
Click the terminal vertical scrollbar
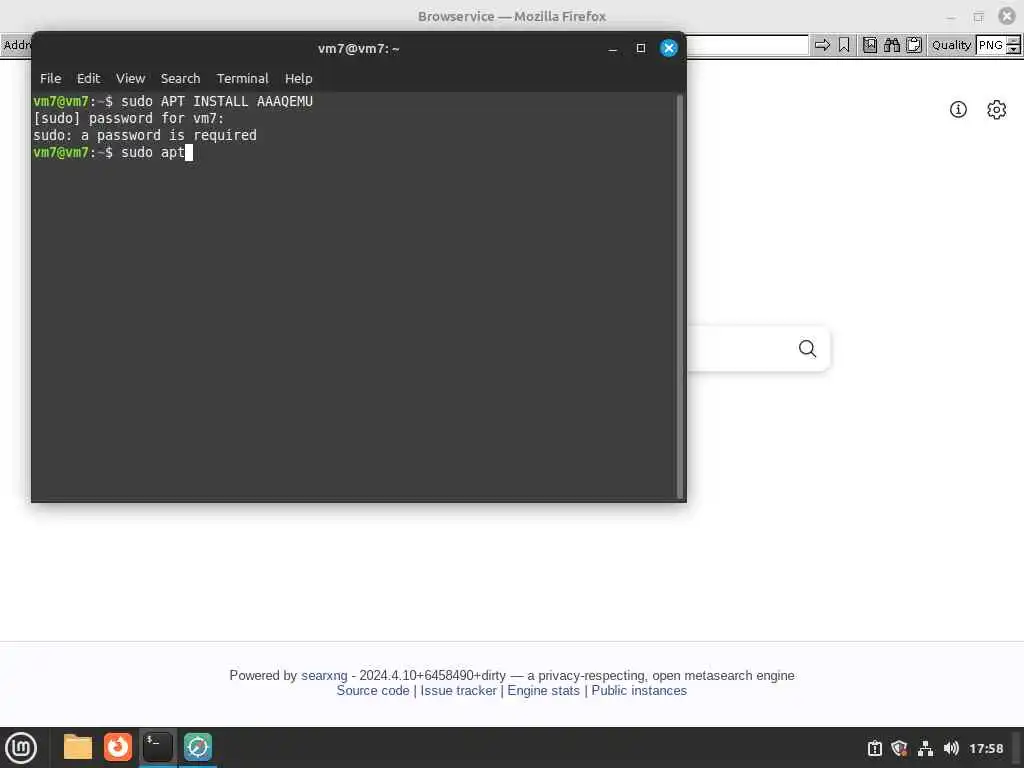click(x=679, y=296)
